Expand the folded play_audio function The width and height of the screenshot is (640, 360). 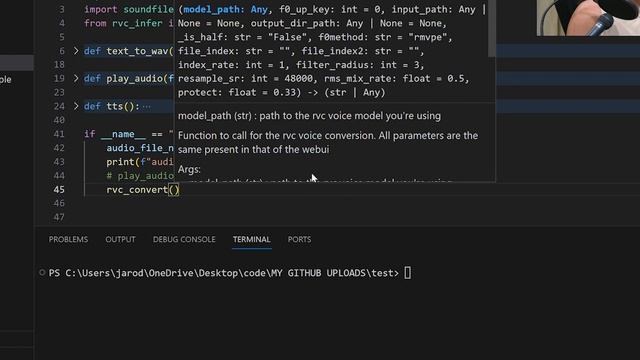76,78
